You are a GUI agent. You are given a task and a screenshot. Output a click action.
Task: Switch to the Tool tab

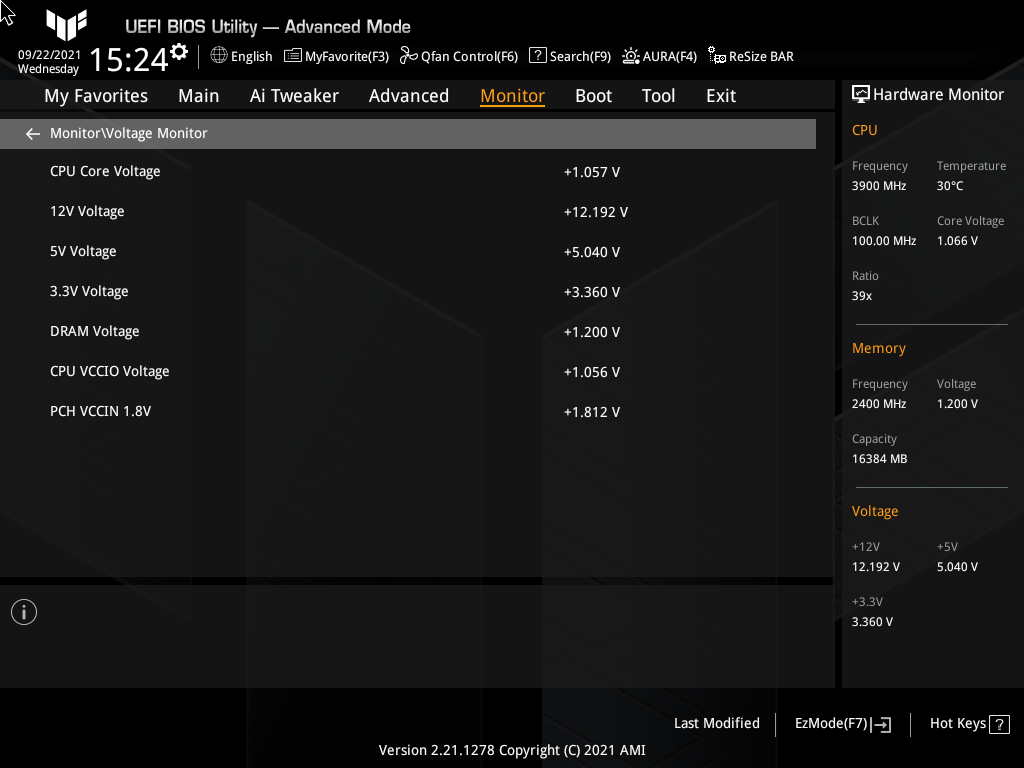(x=658, y=96)
